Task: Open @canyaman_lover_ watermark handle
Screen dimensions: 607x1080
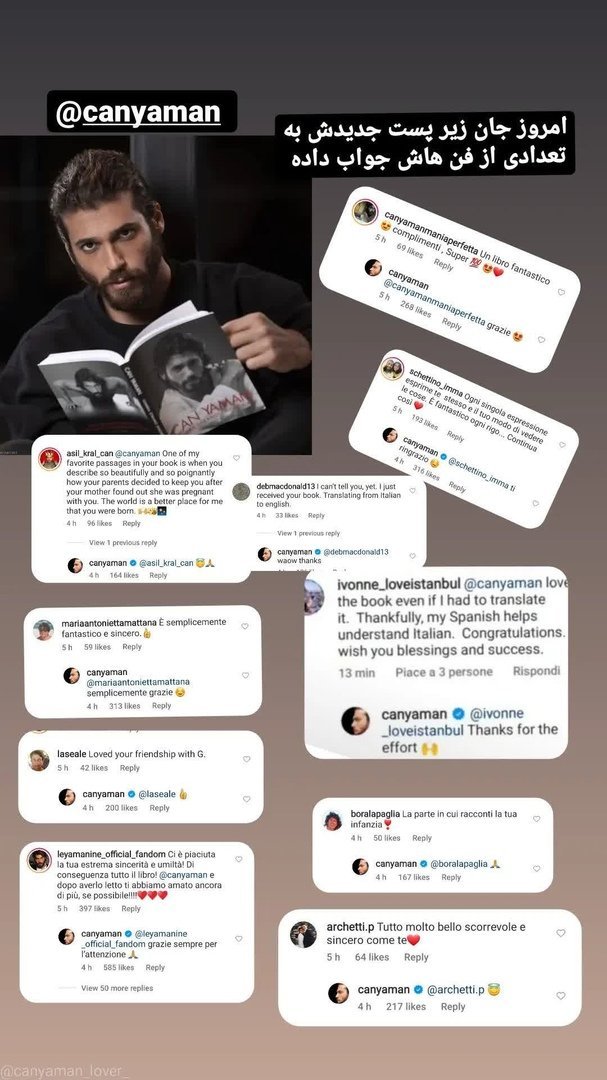Action: tap(65, 1072)
